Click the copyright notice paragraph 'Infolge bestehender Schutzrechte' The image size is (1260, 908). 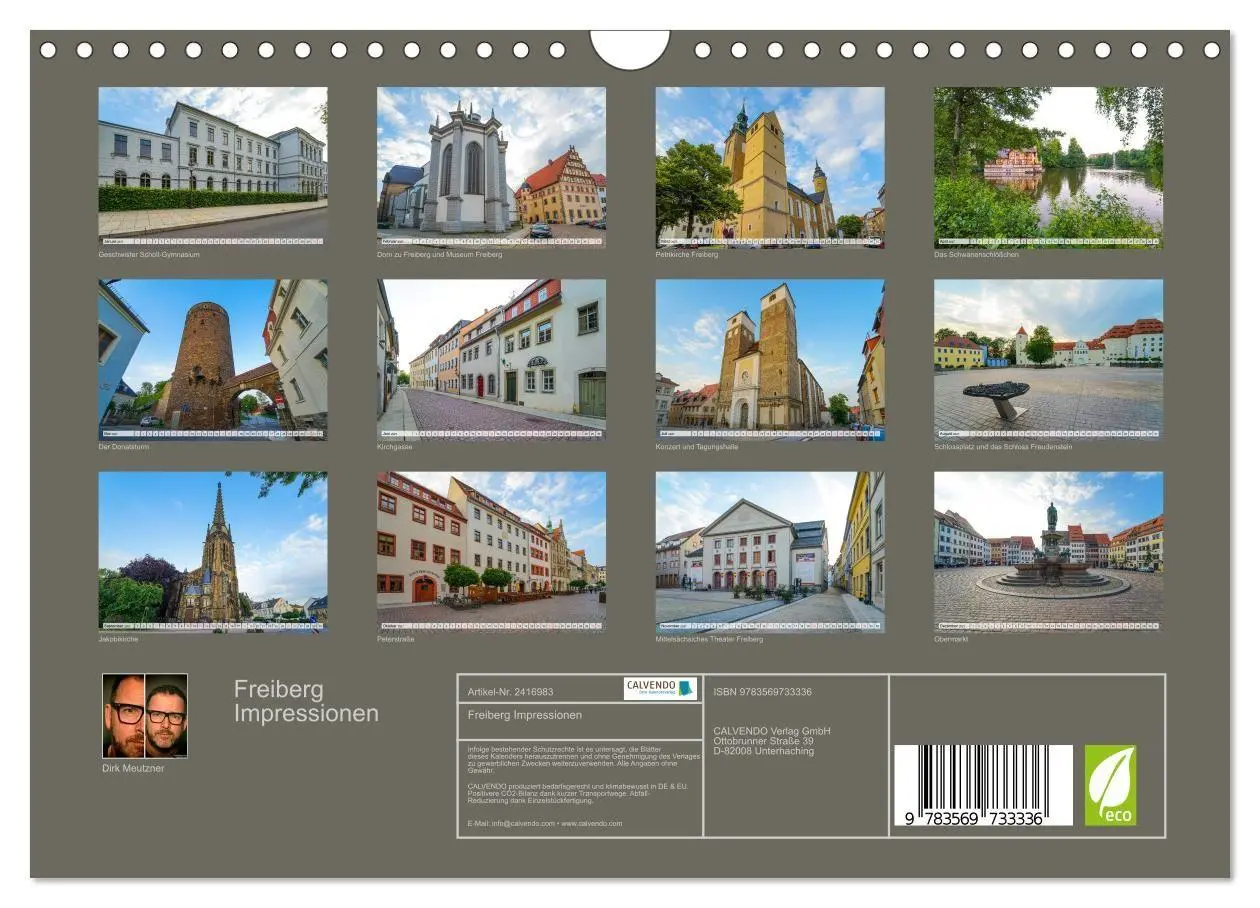click(584, 759)
